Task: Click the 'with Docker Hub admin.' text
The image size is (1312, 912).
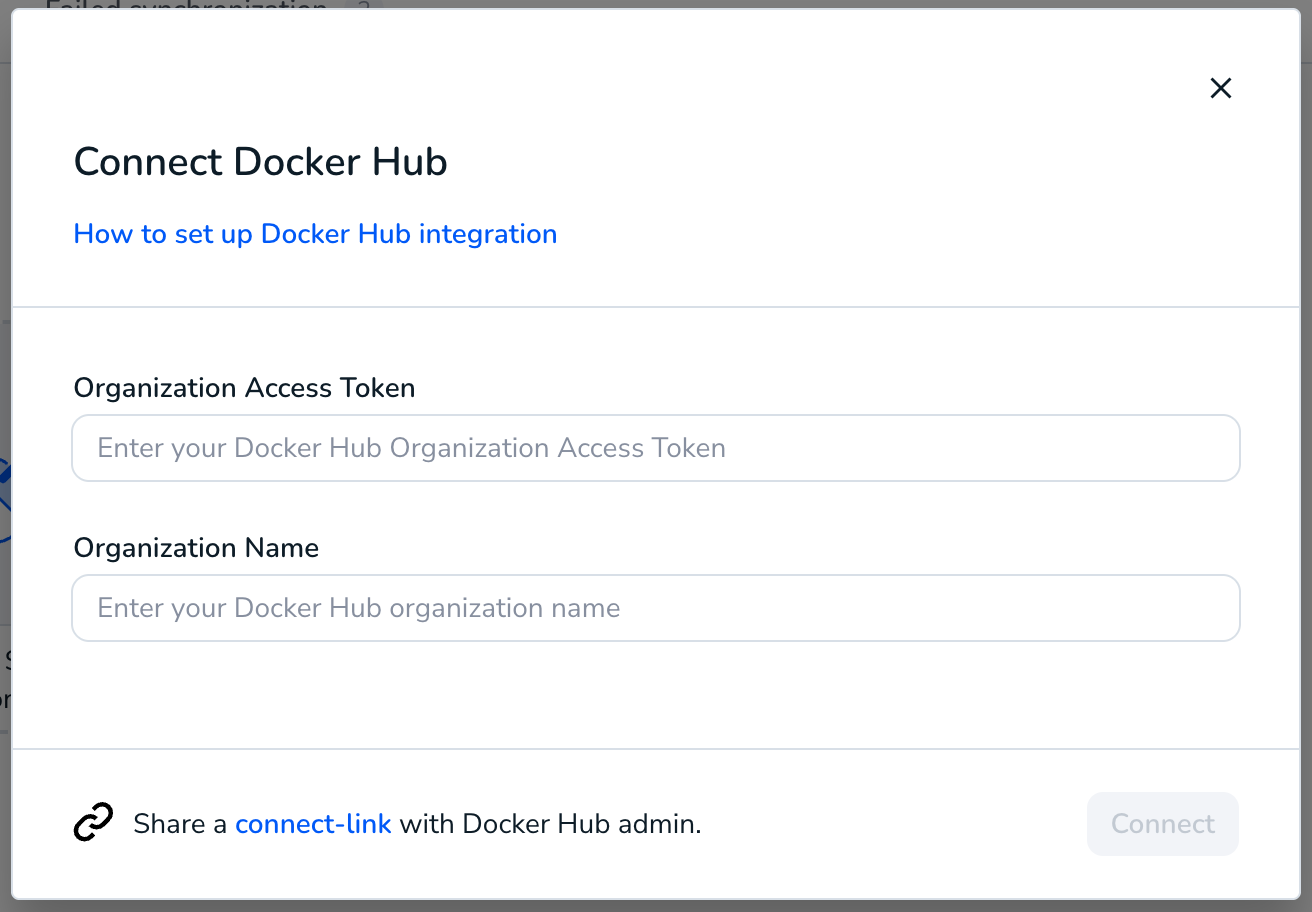Action: point(551,824)
